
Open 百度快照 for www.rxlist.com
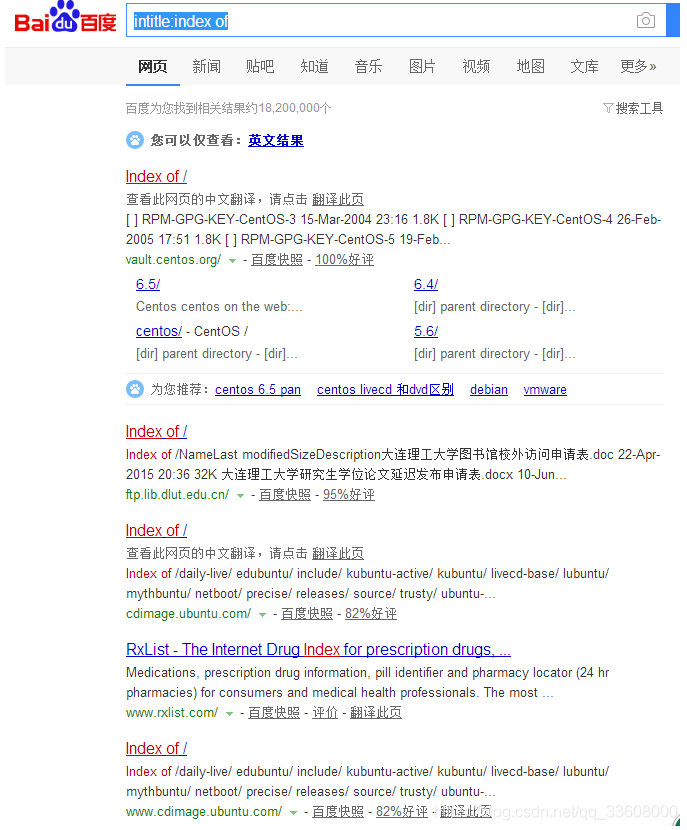tap(274, 713)
